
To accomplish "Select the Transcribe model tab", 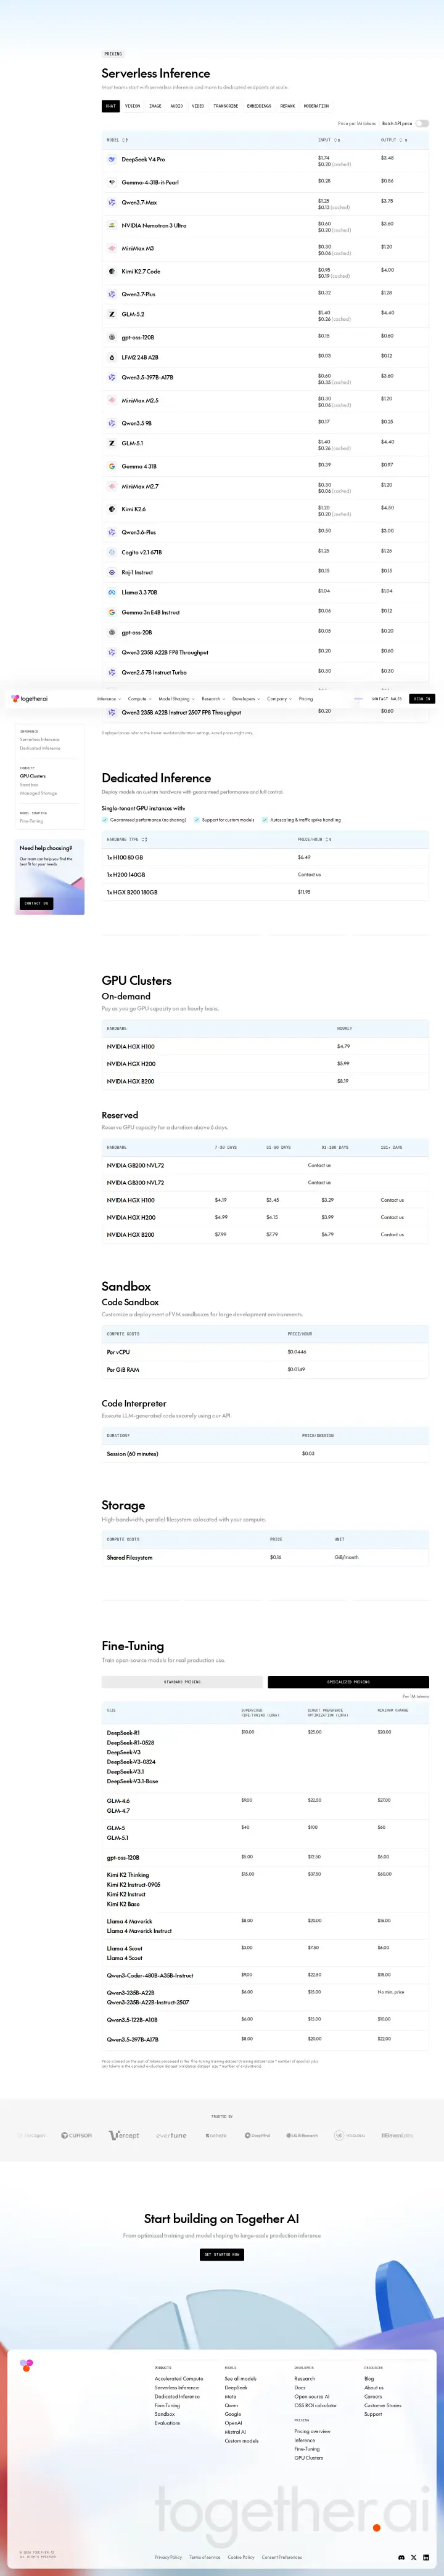I will click(x=226, y=106).
